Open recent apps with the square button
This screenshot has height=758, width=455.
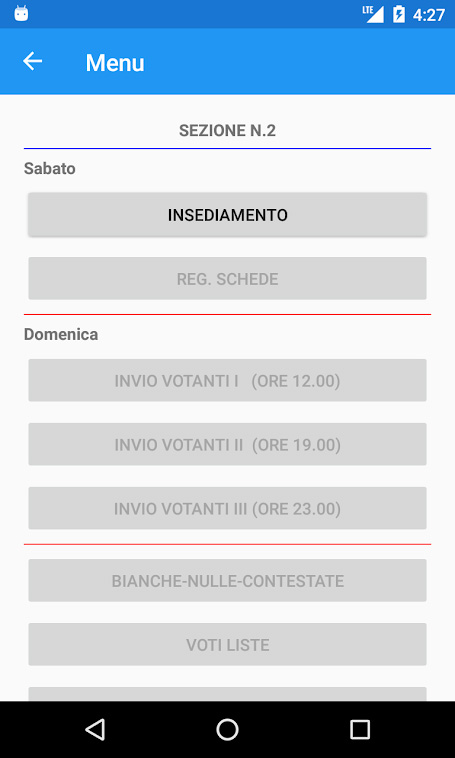point(360,729)
